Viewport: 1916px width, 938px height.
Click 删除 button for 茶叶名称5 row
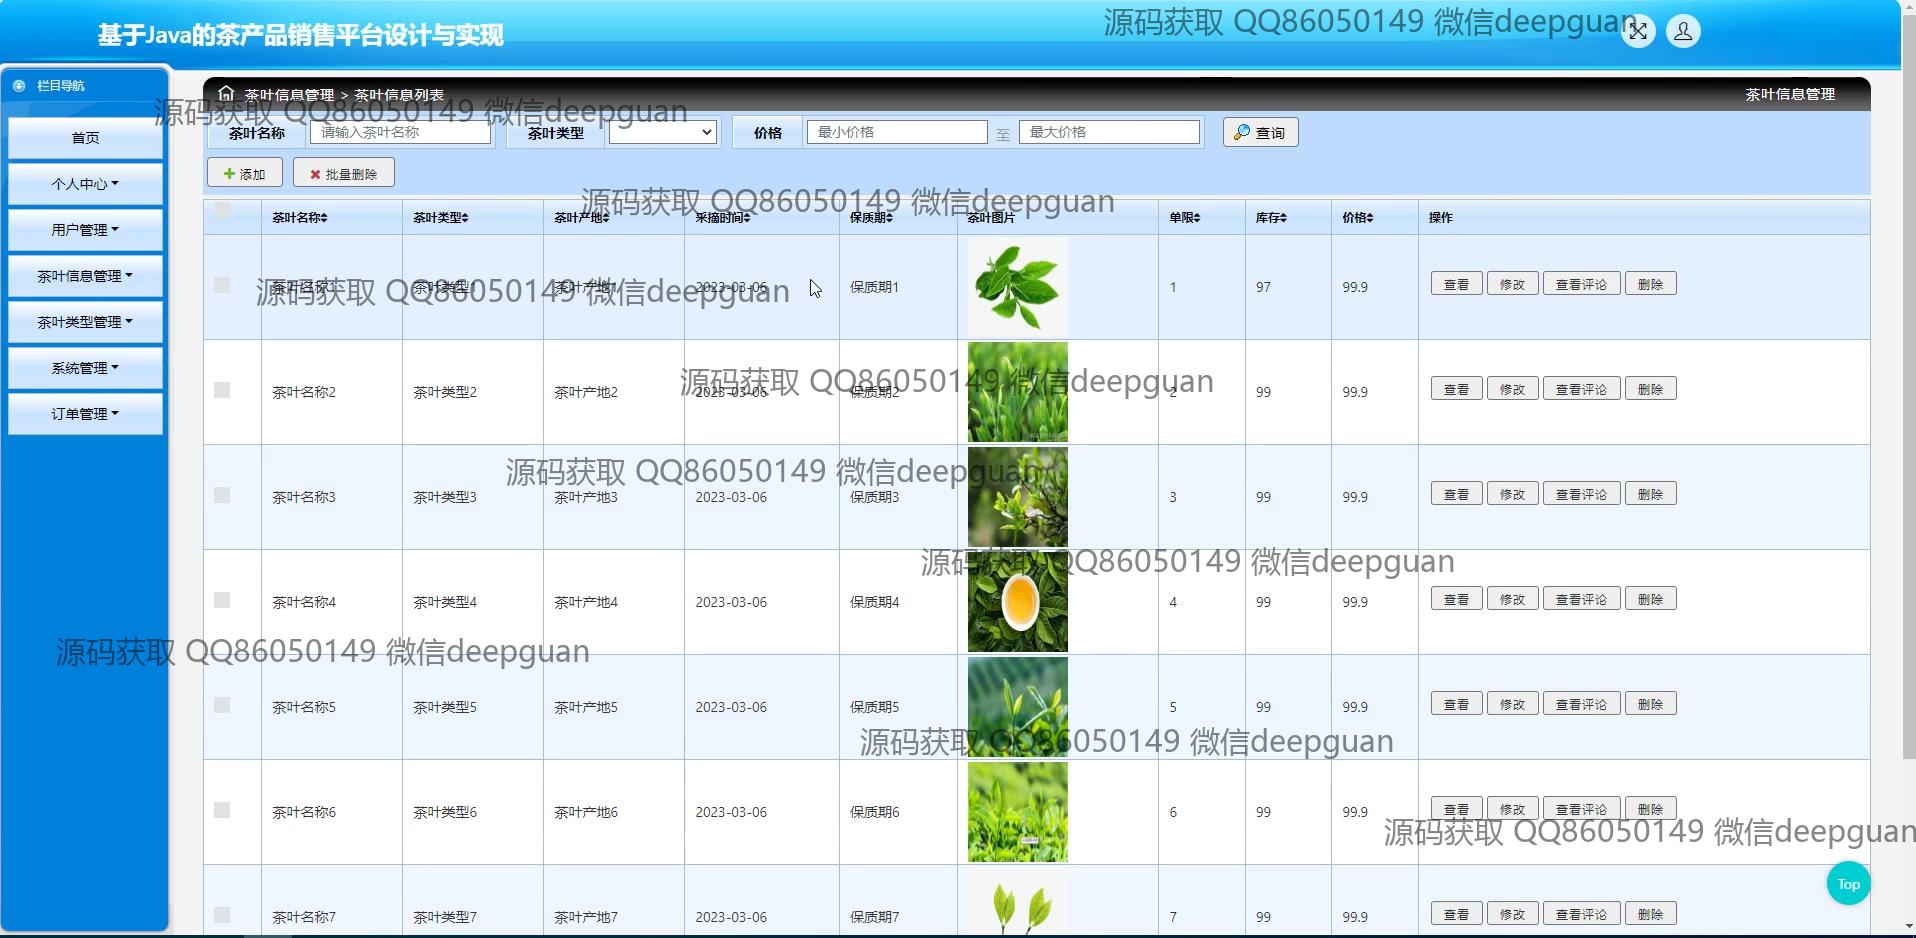coord(1650,704)
